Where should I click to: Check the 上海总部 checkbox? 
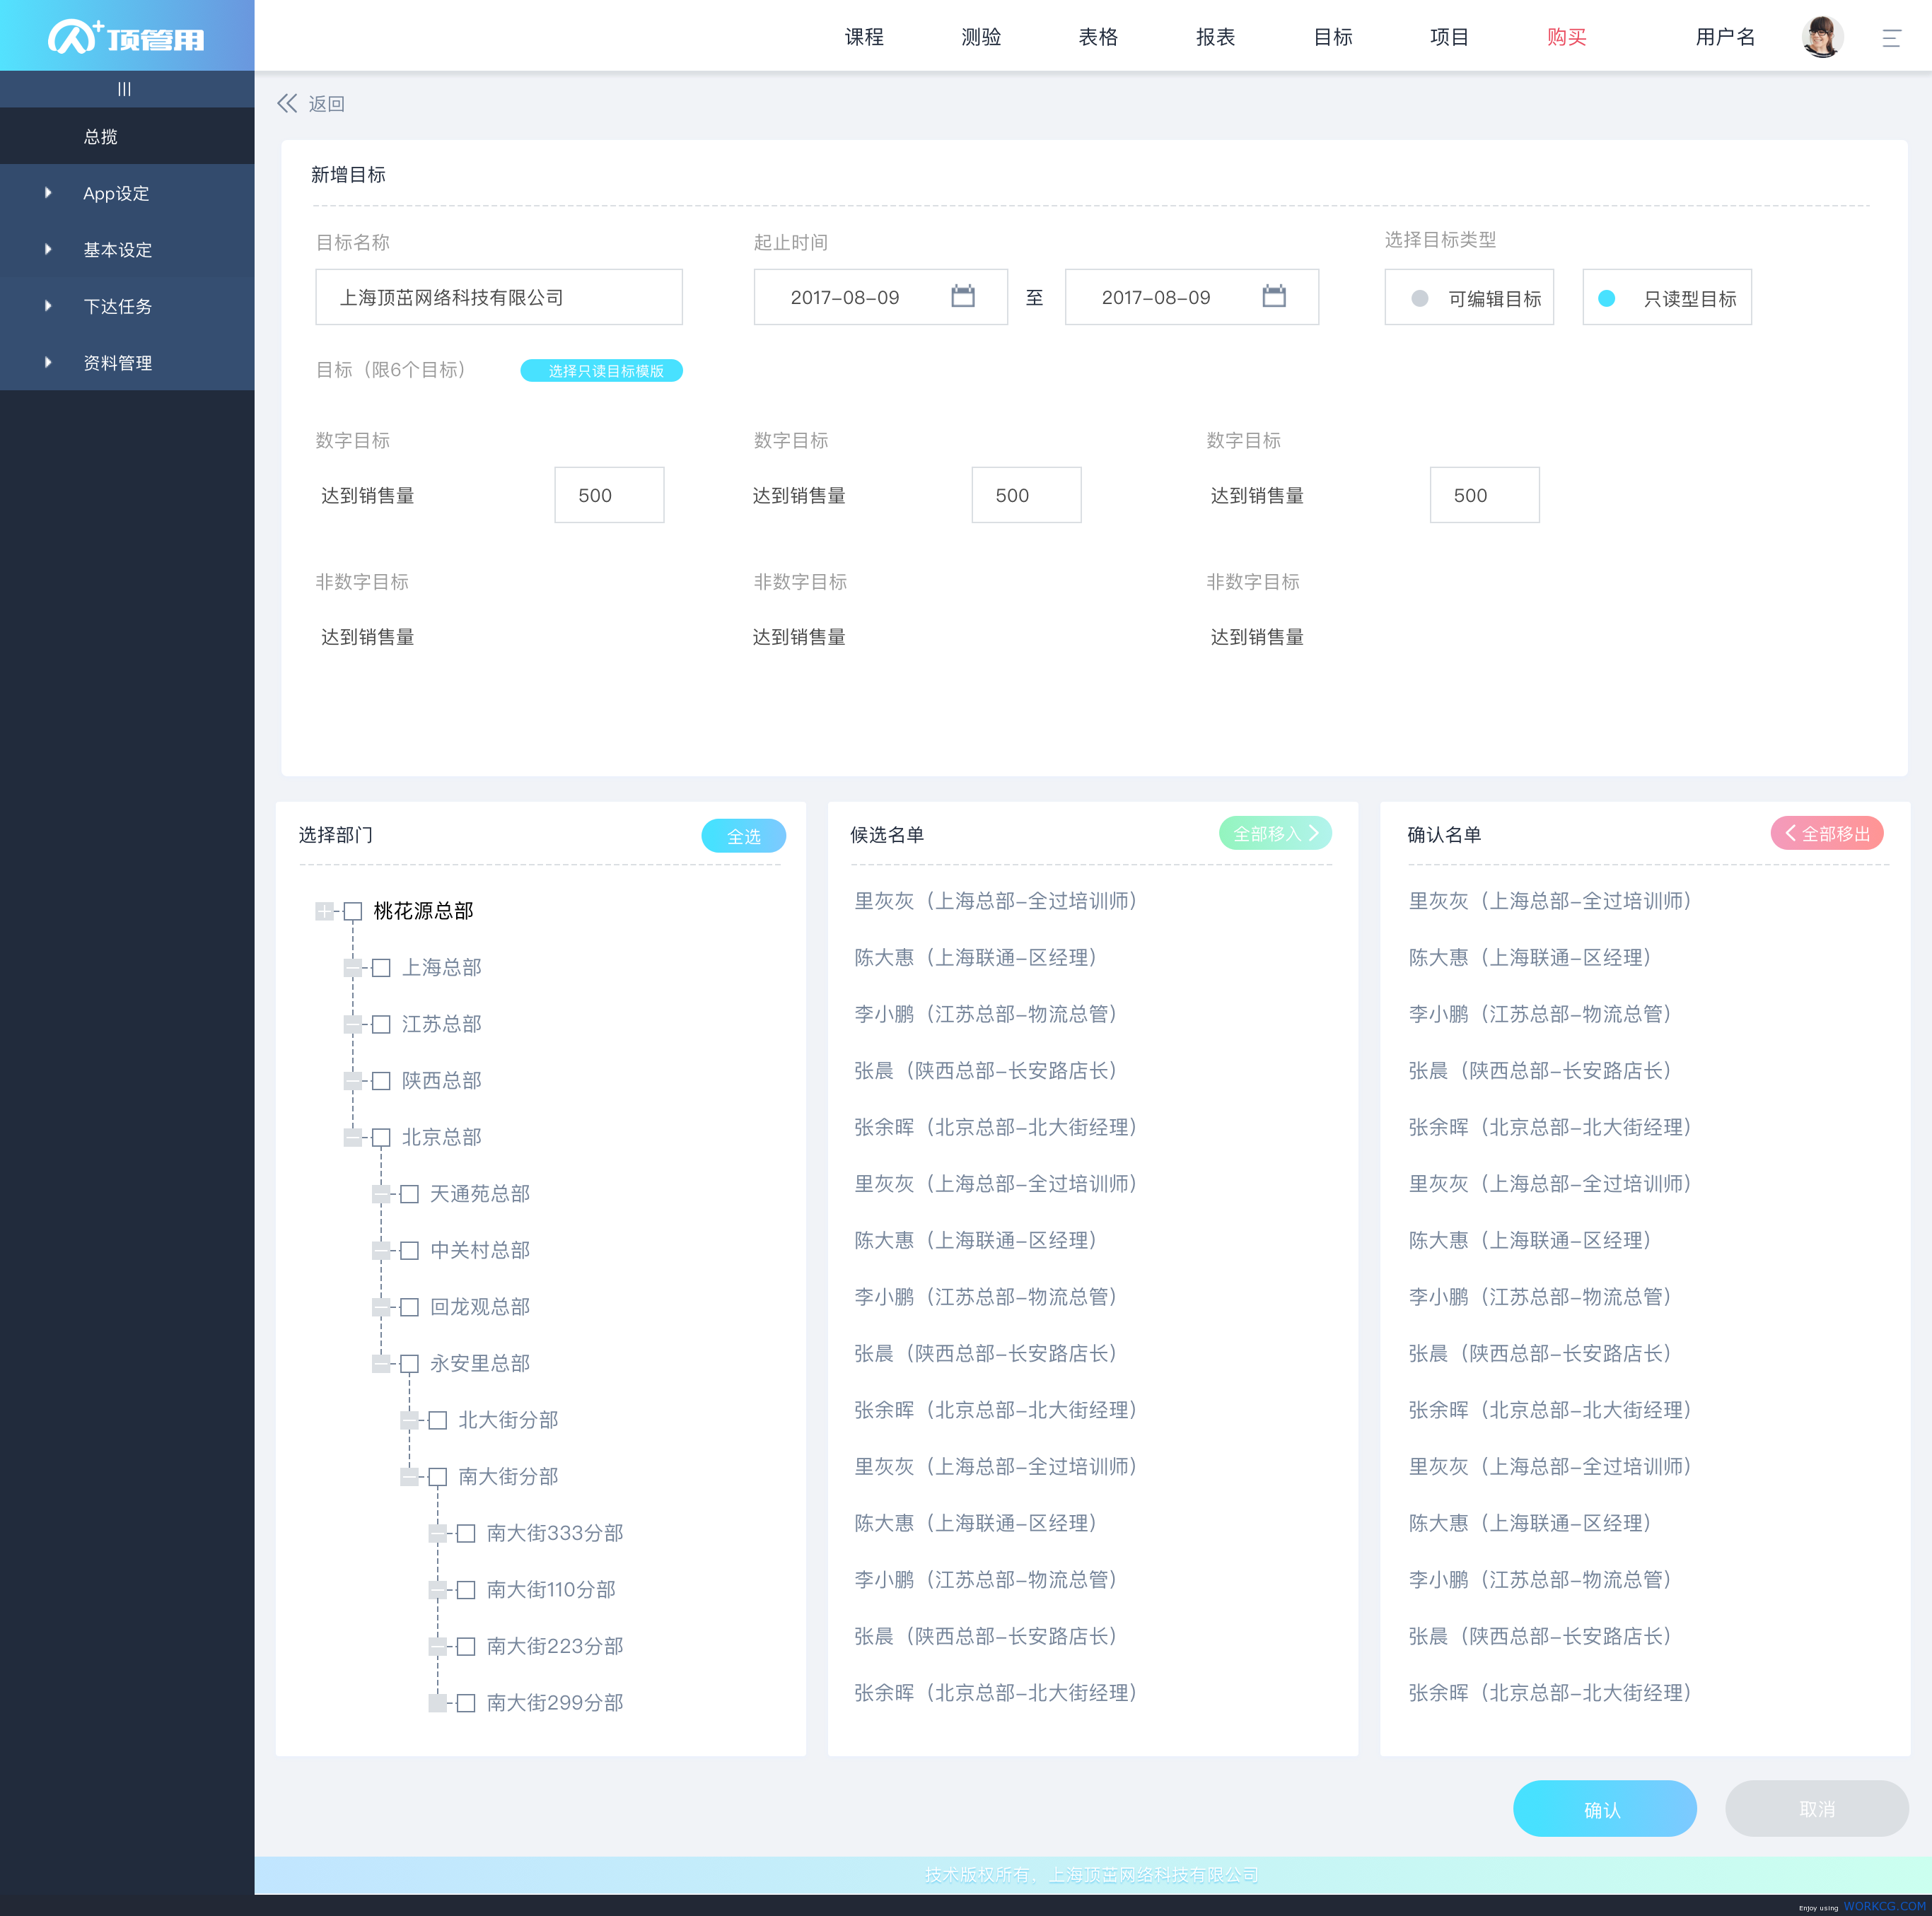(381, 968)
